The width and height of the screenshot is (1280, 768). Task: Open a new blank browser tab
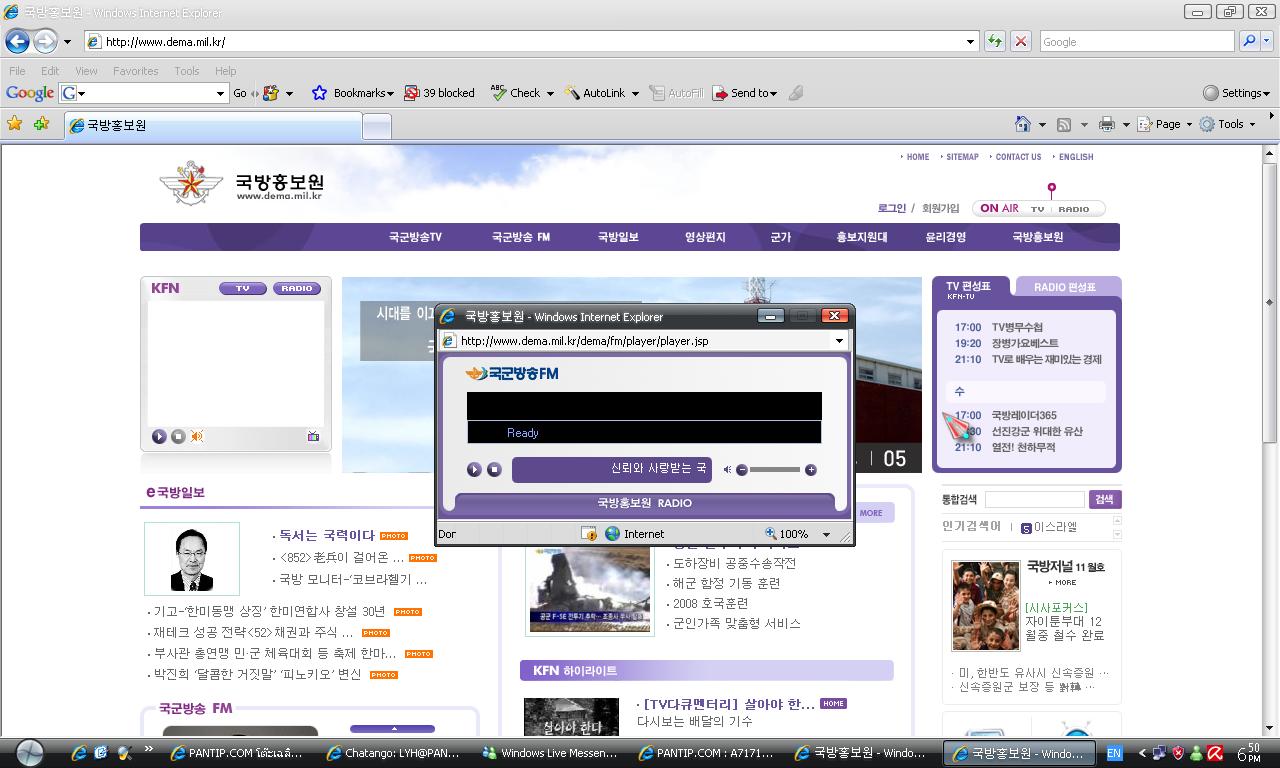pyautogui.click(x=376, y=126)
